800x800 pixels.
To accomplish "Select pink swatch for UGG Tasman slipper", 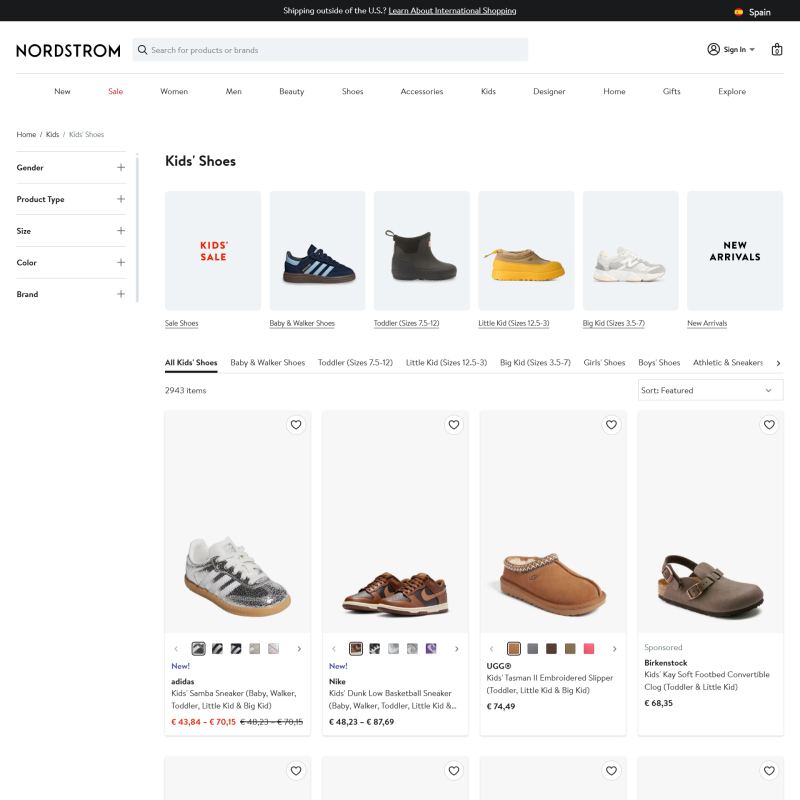I will [589, 649].
